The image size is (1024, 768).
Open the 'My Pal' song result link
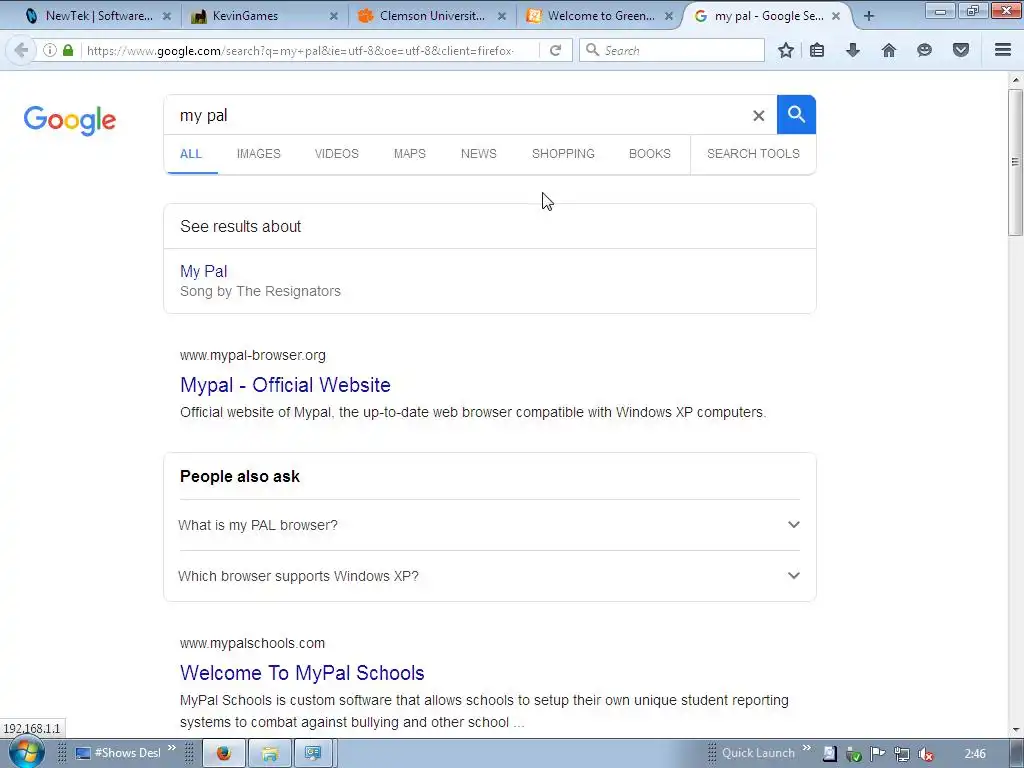pyautogui.click(x=204, y=271)
